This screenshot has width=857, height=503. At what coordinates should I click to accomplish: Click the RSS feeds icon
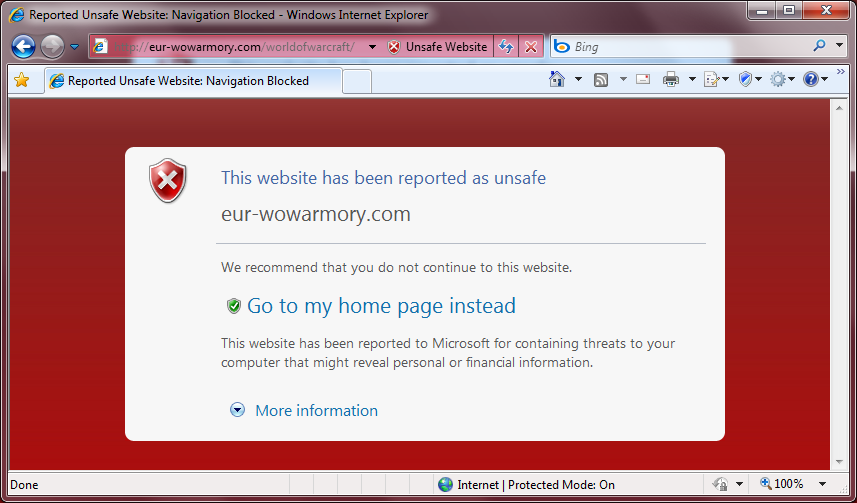601,80
